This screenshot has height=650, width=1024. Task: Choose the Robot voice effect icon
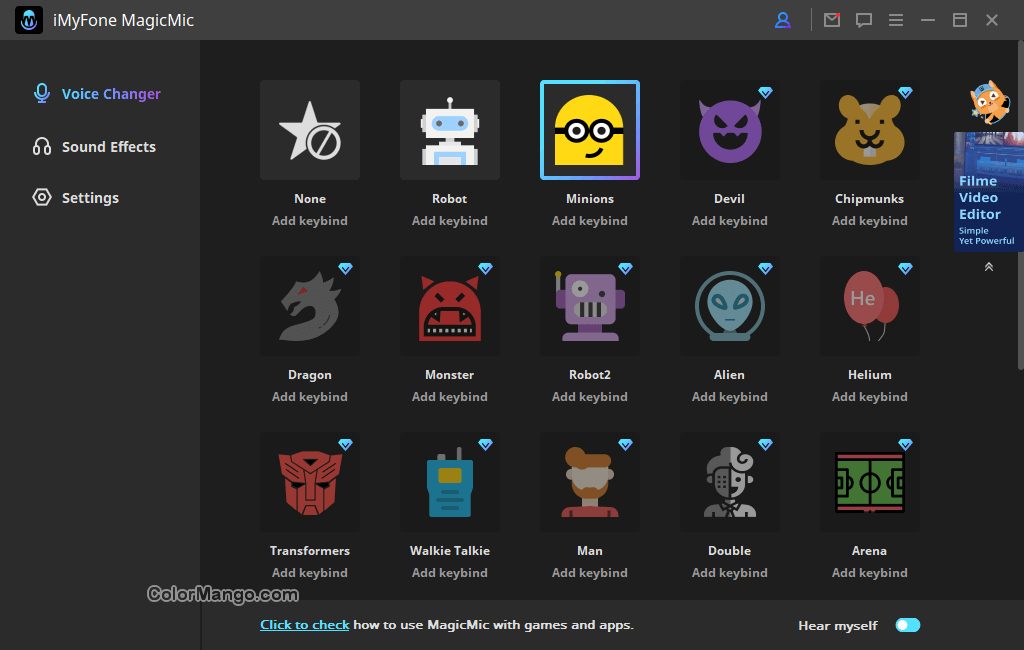pyautogui.click(x=450, y=130)
